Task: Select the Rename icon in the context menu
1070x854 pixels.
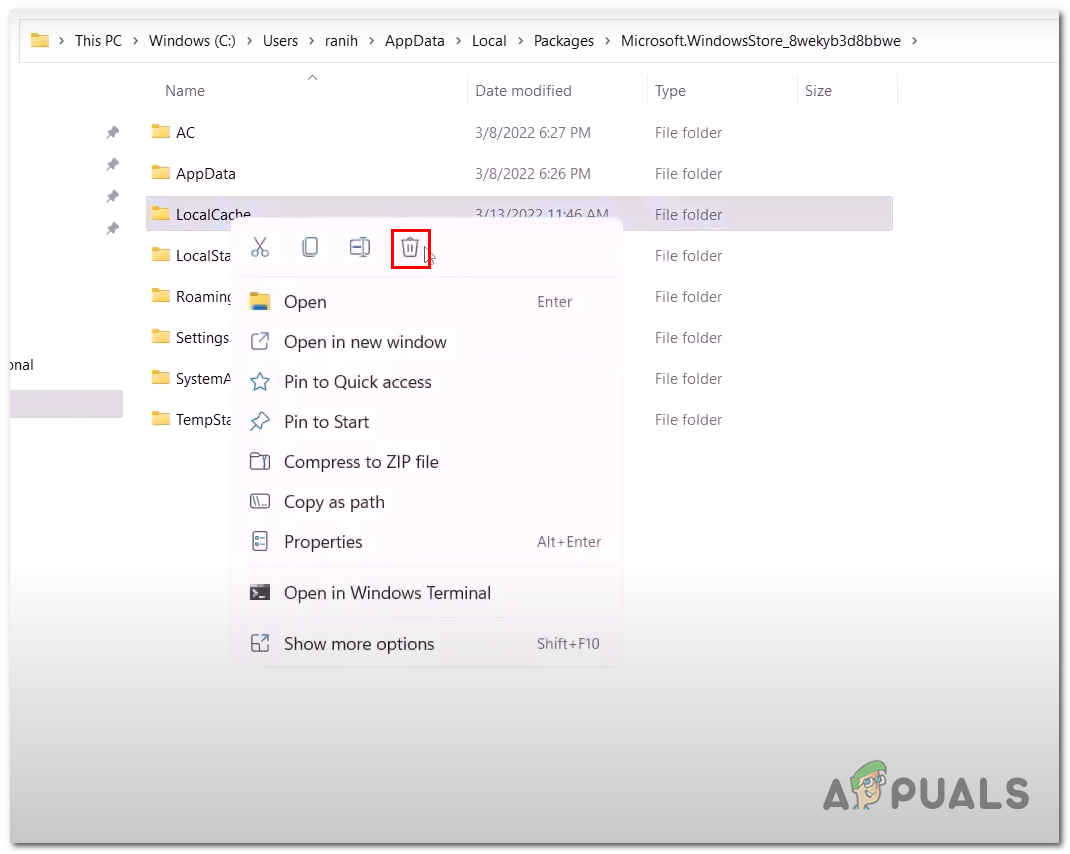Action: coord(360,247)
